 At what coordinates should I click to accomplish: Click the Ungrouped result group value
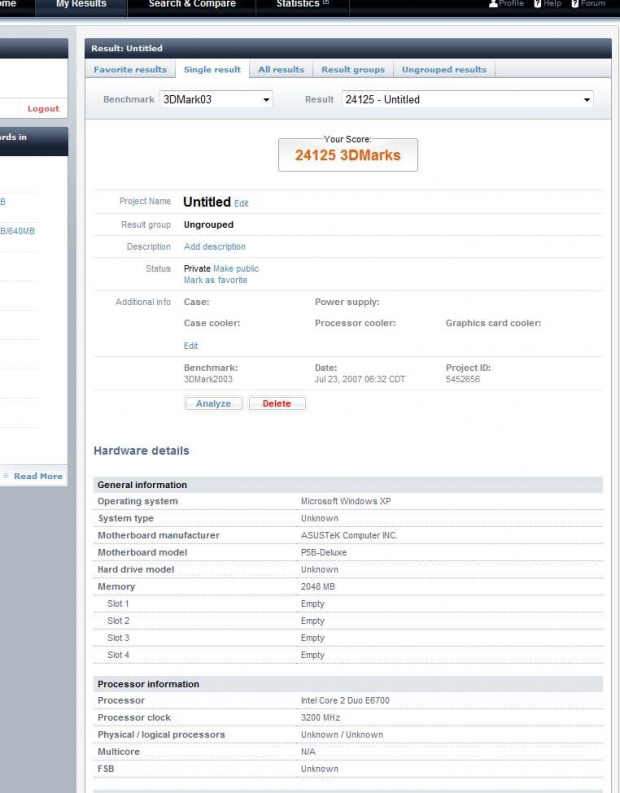[x=208, y=225]
